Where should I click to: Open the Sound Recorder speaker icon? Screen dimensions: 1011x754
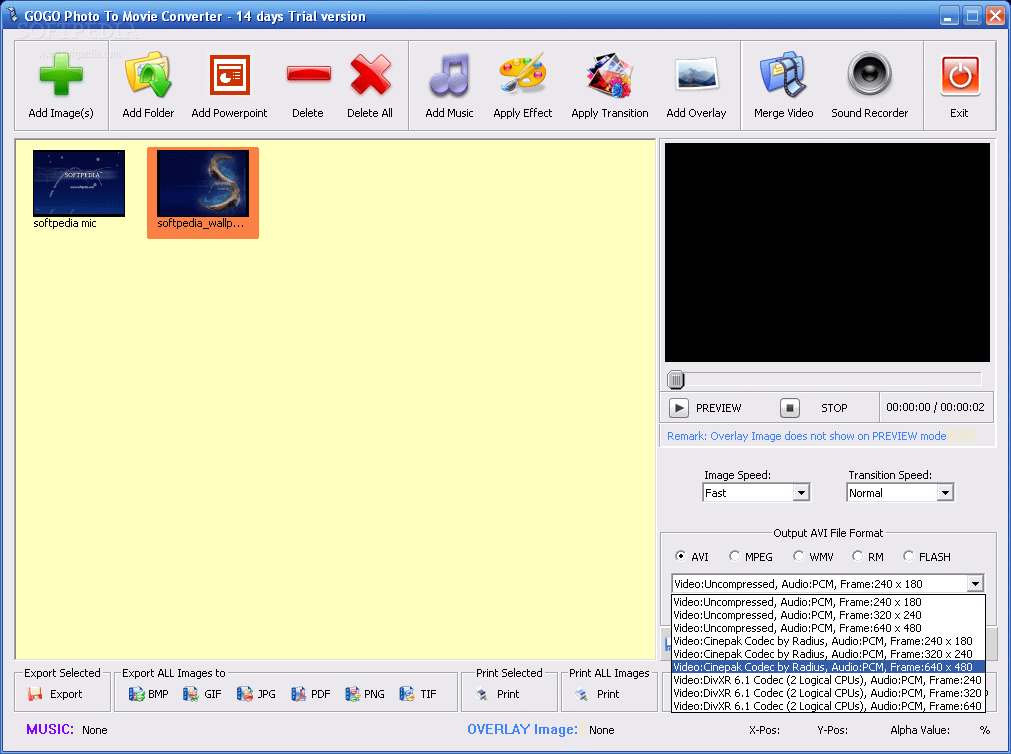pos(869,74)
